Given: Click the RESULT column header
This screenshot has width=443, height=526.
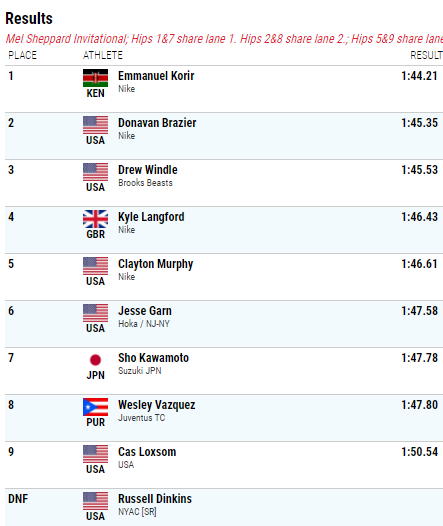Looking at the screenshot, I should [426, 55].
